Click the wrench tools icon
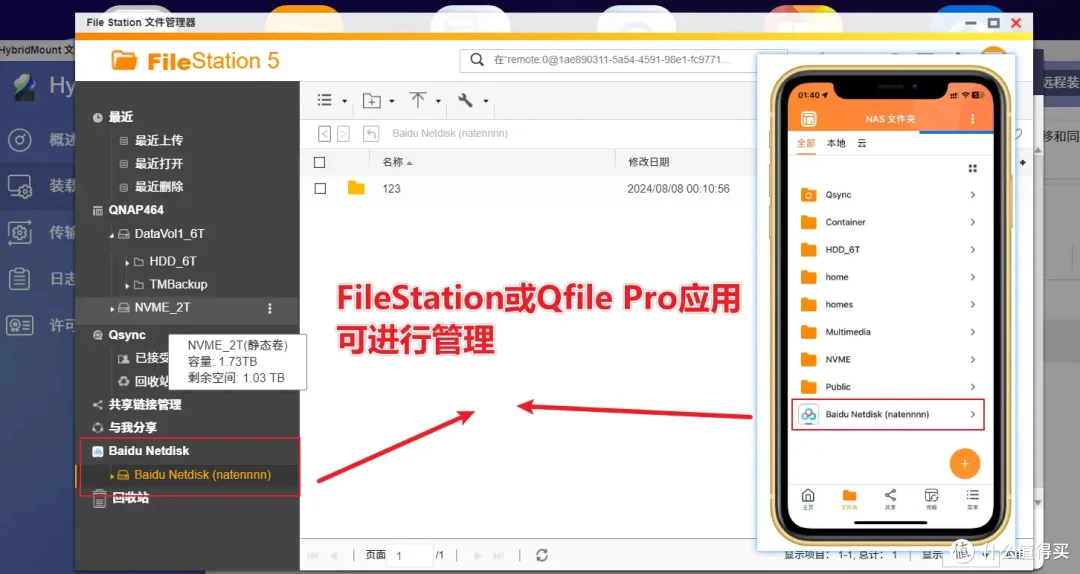The width and height of the screenshot is (1080, 574). click(466, 100)
